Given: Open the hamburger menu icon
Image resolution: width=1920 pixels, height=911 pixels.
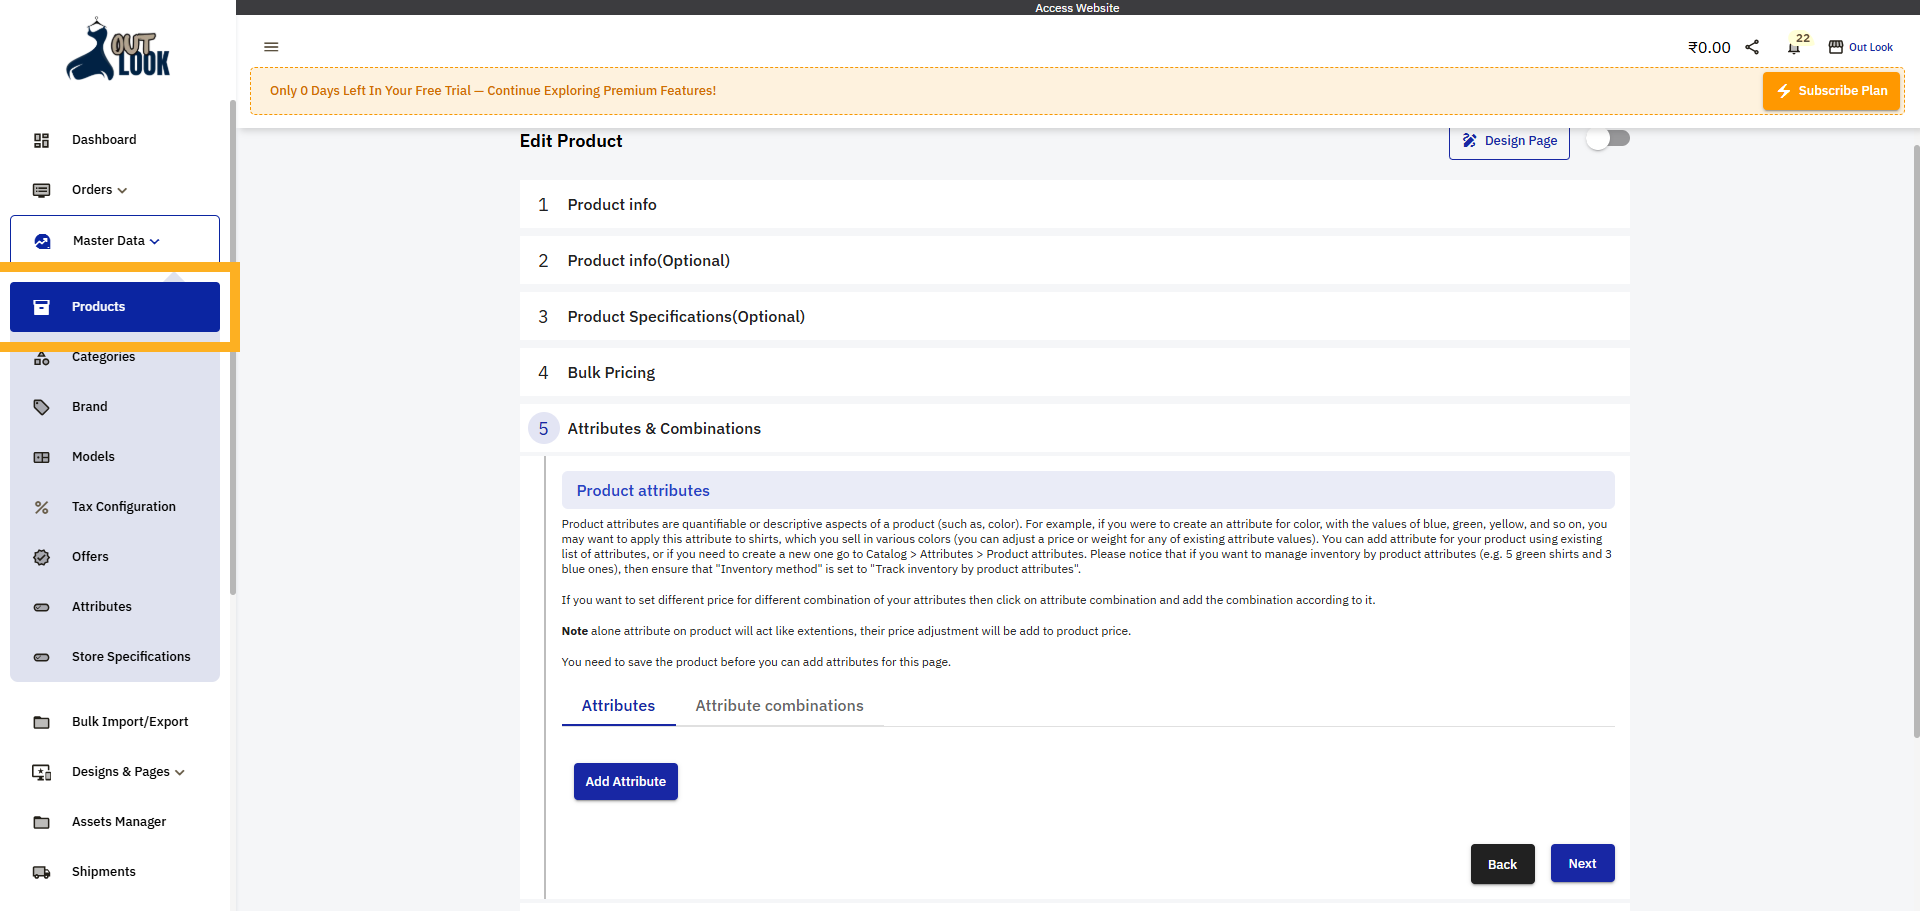Looking at the screenshot, I should (x=271, y=47).
